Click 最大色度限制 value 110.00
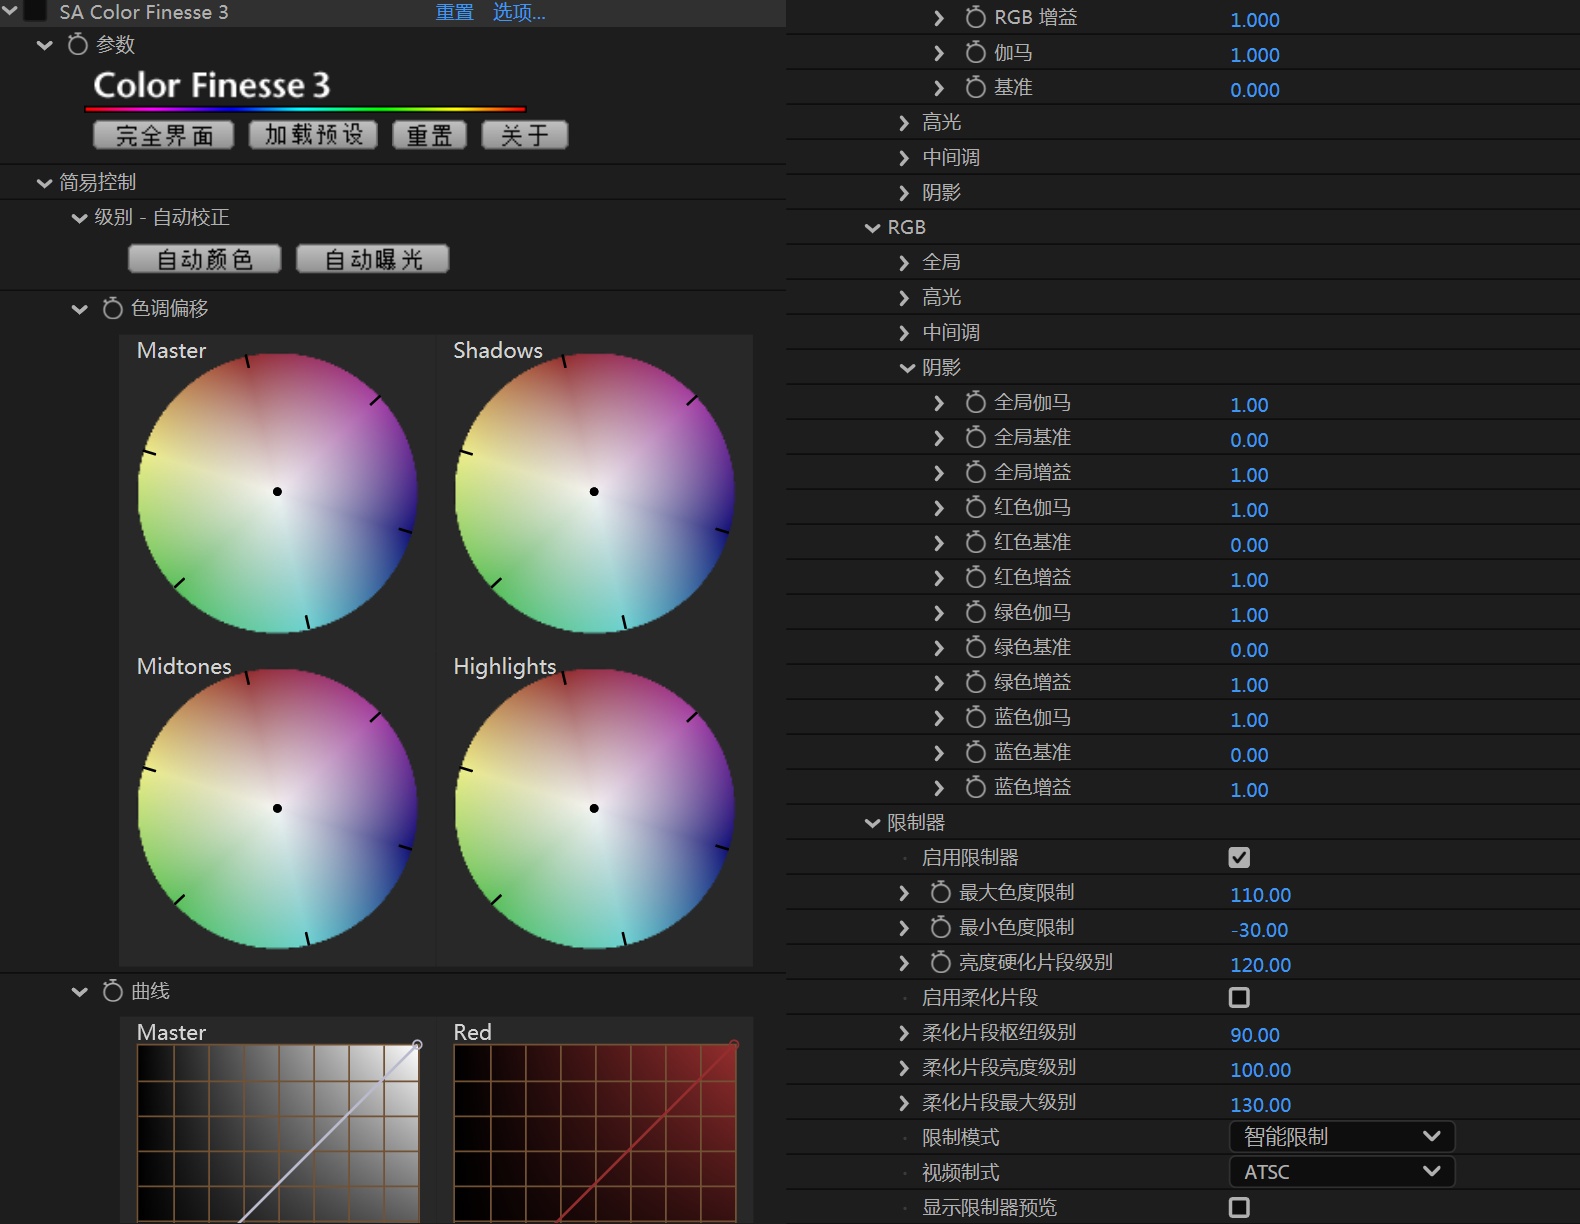 coord(1260,894)
